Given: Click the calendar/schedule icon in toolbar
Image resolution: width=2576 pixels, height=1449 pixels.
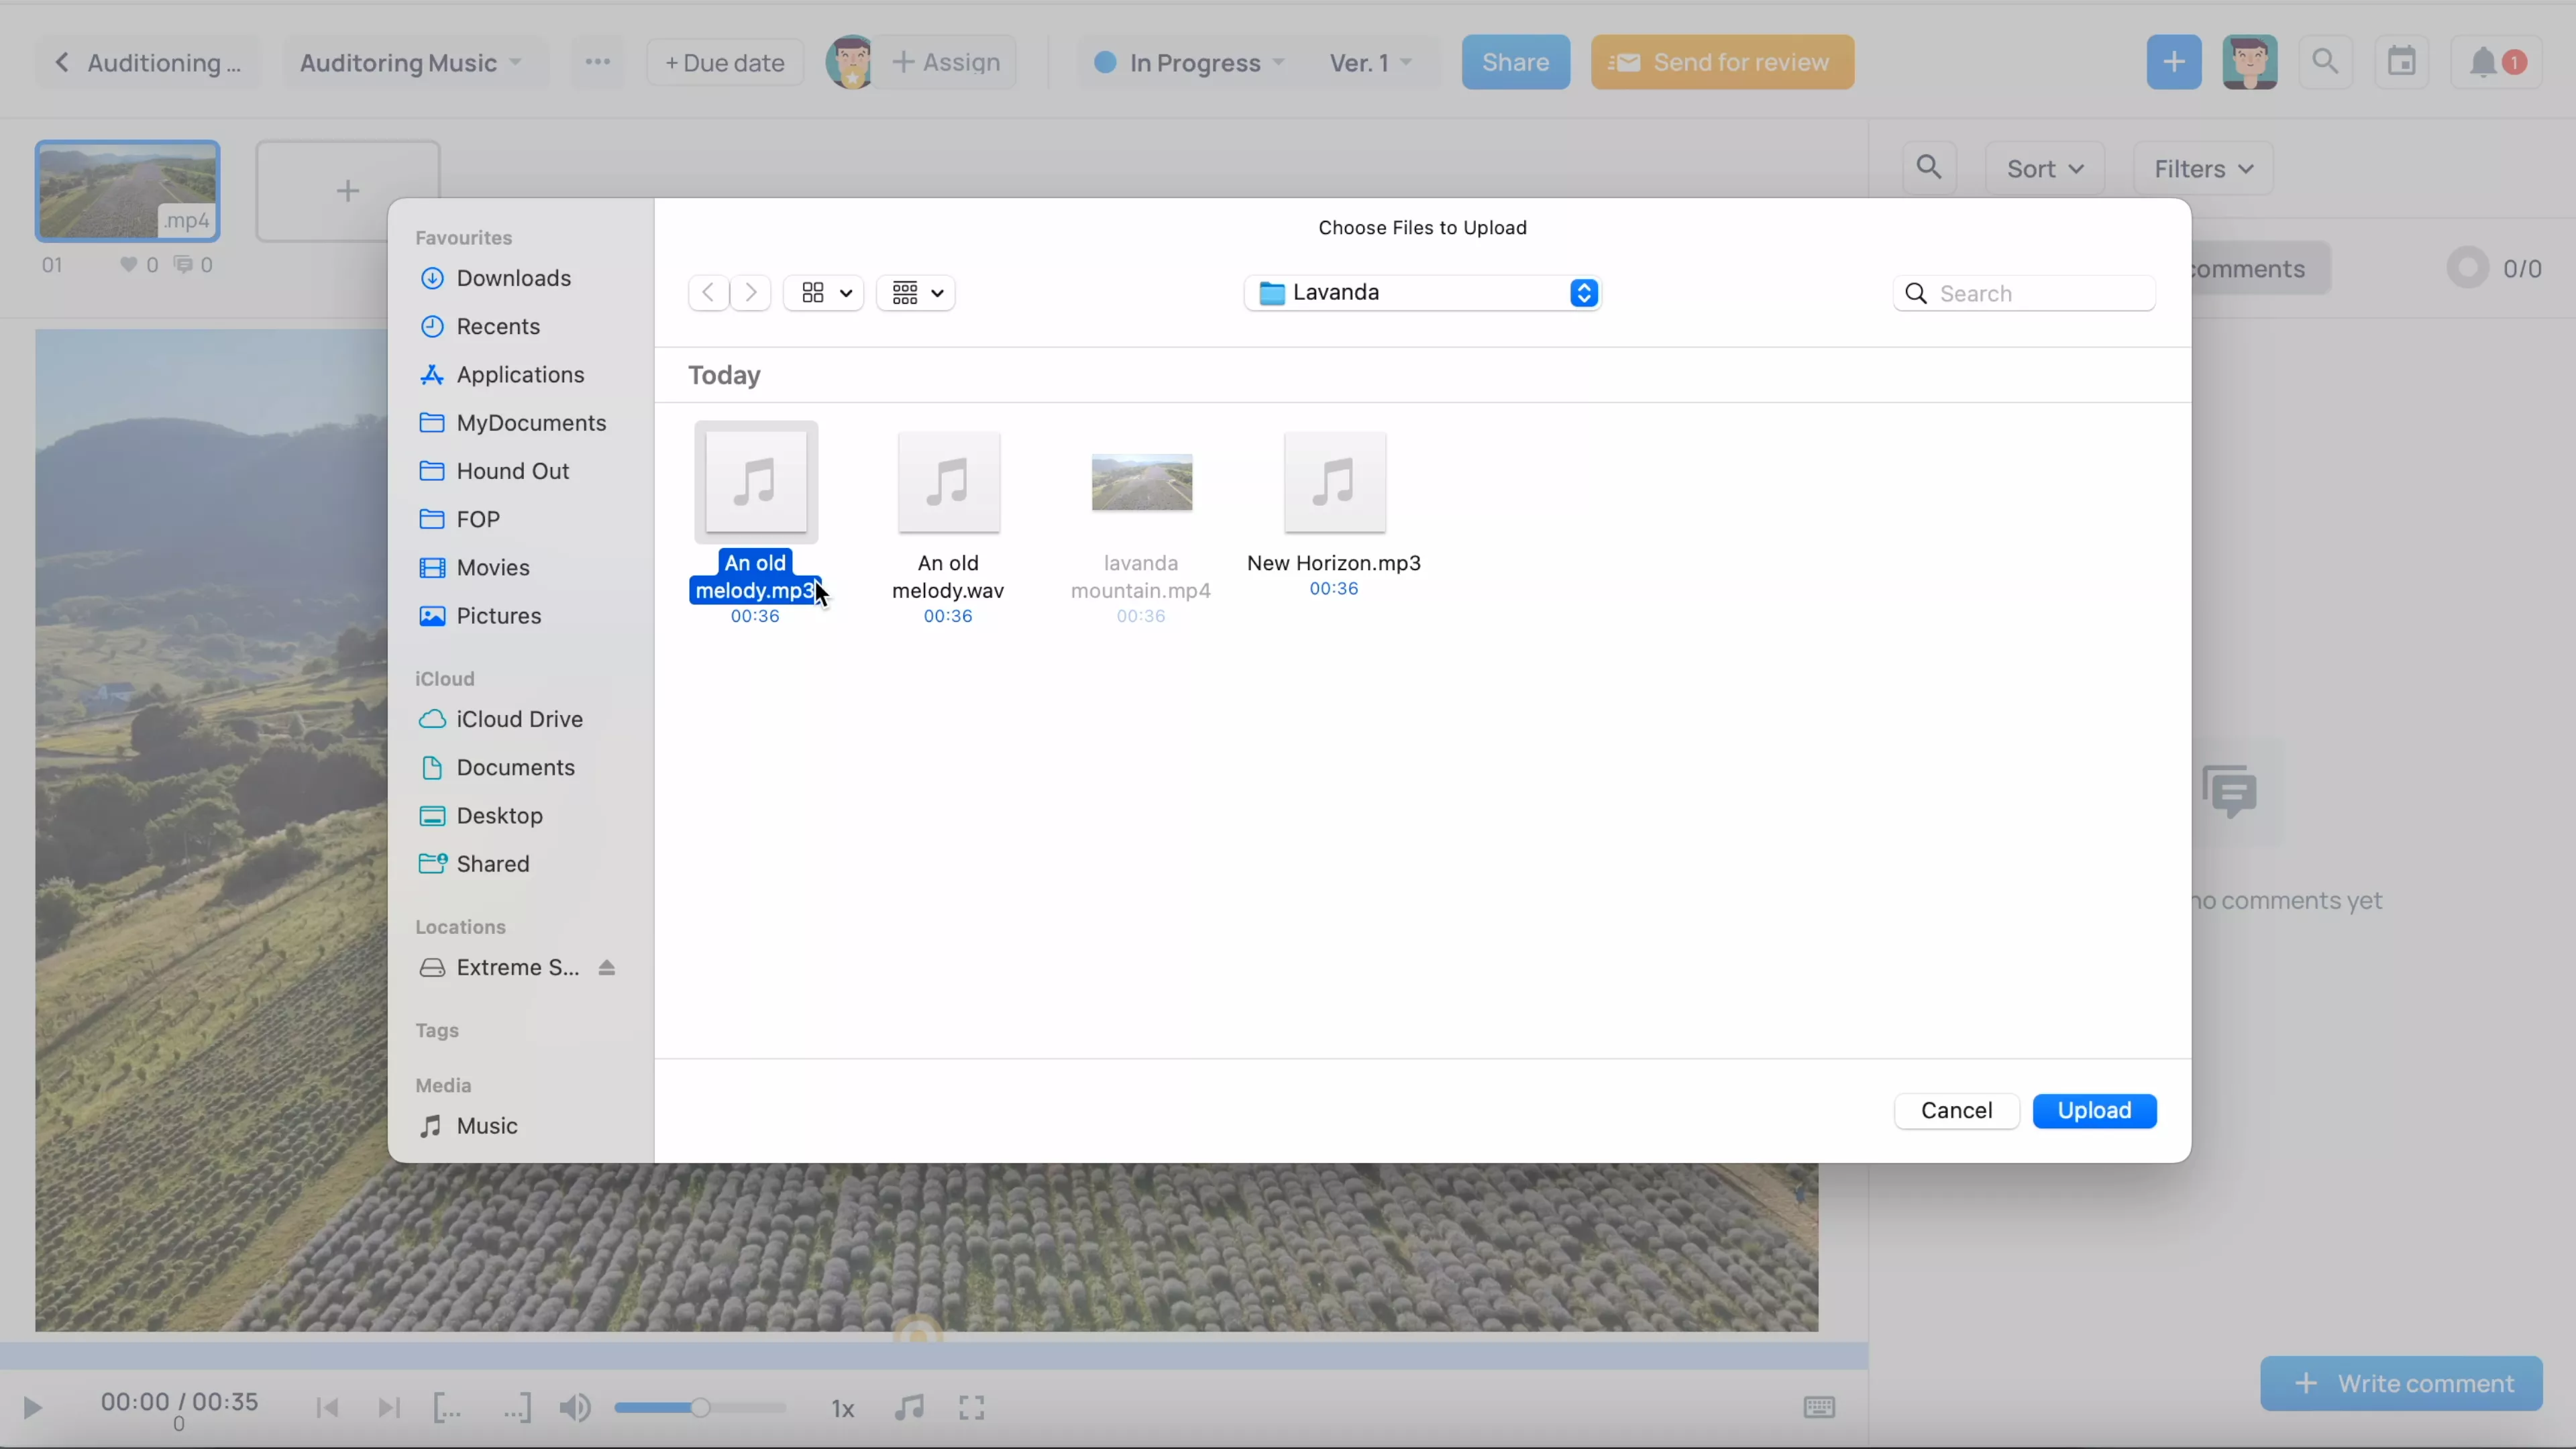Looking at the screenshot, I should point(2403,62).
